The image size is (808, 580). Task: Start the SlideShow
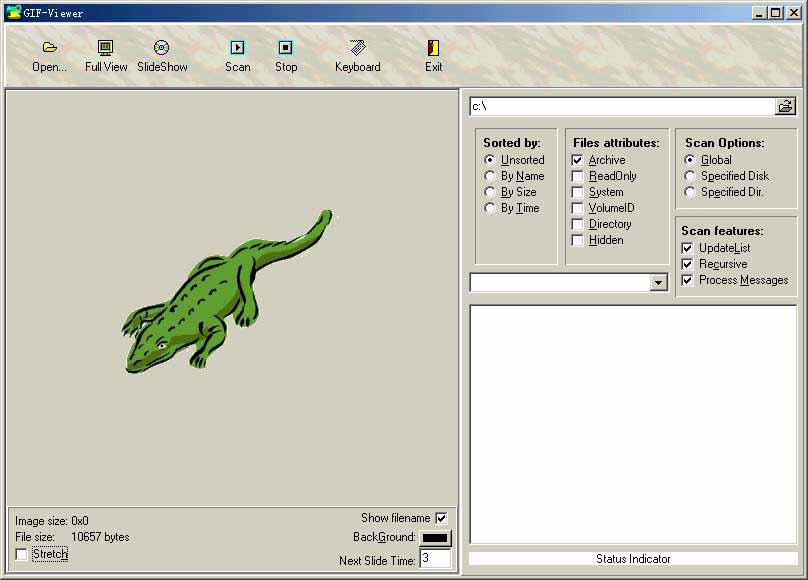click(x=162, y=48)
